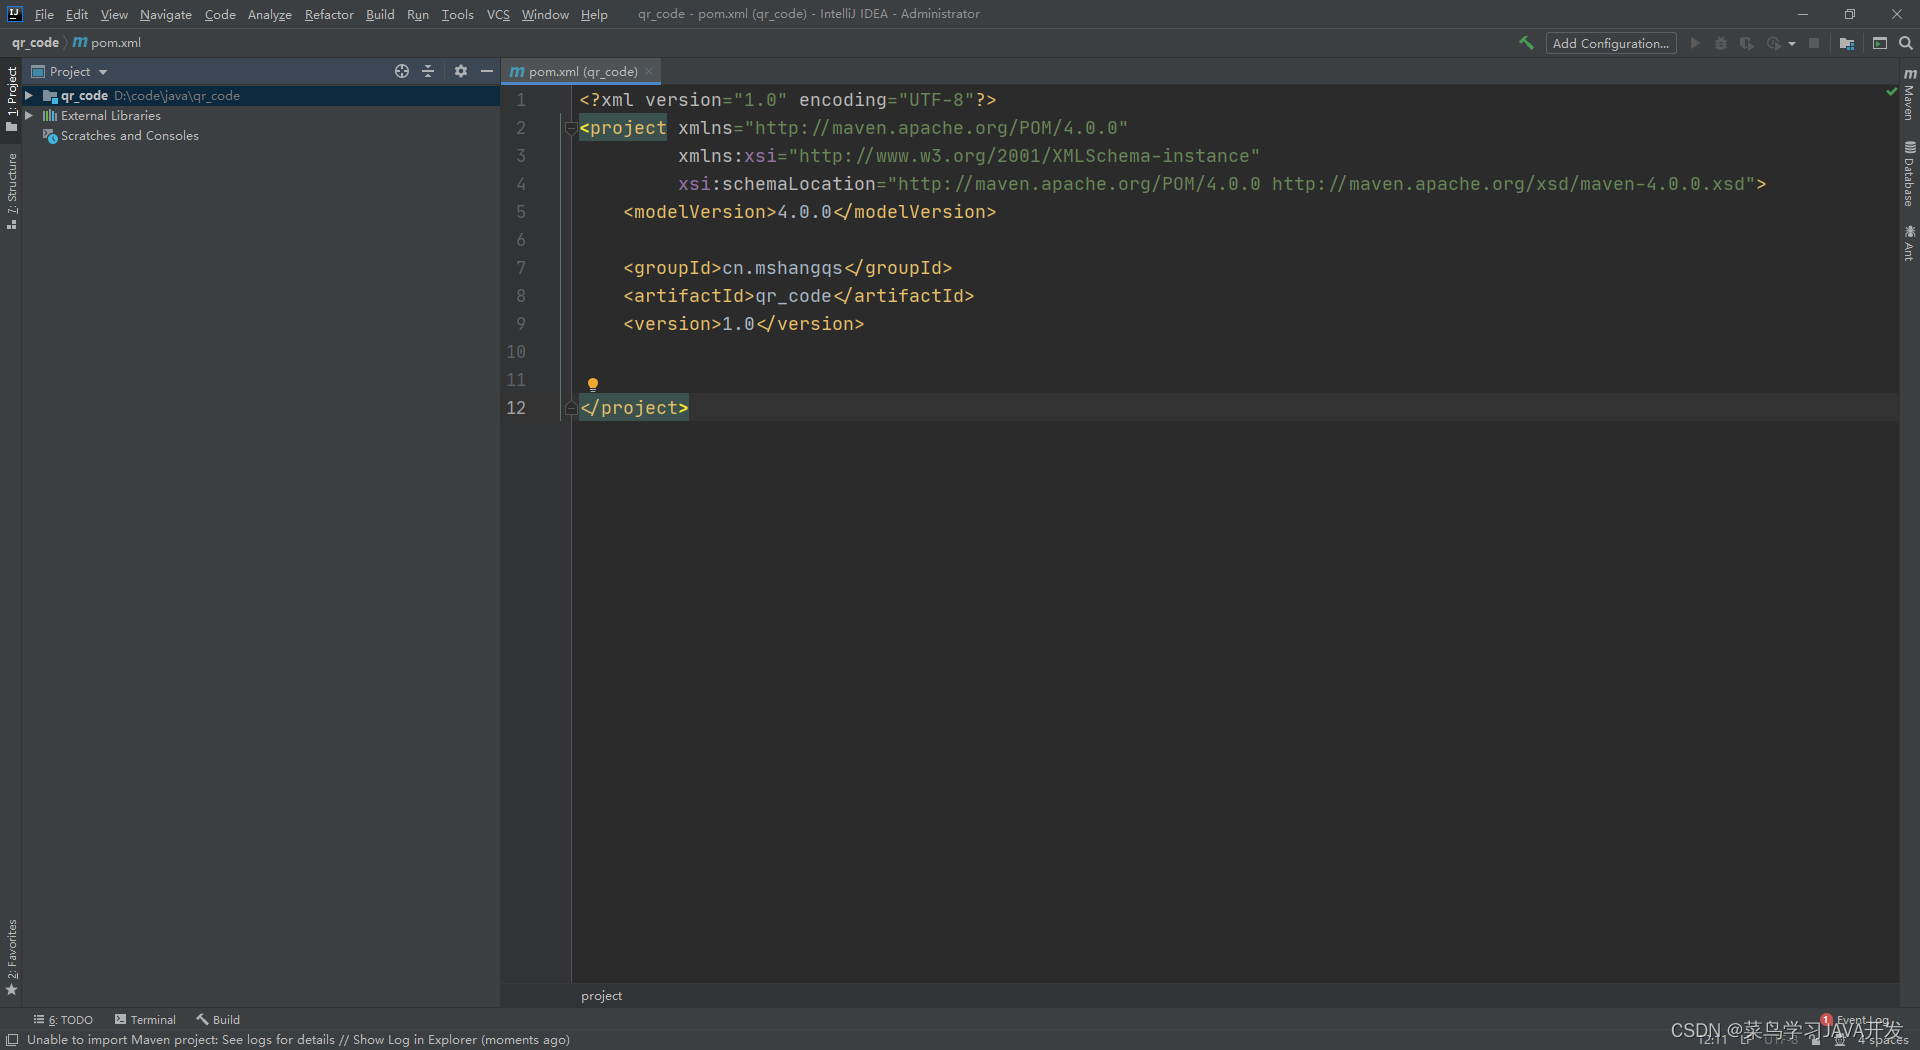This screenshot has width=1920, height=1050.
Task: Click the Project Structure icon in toolbar
Action: [1847, 43]
